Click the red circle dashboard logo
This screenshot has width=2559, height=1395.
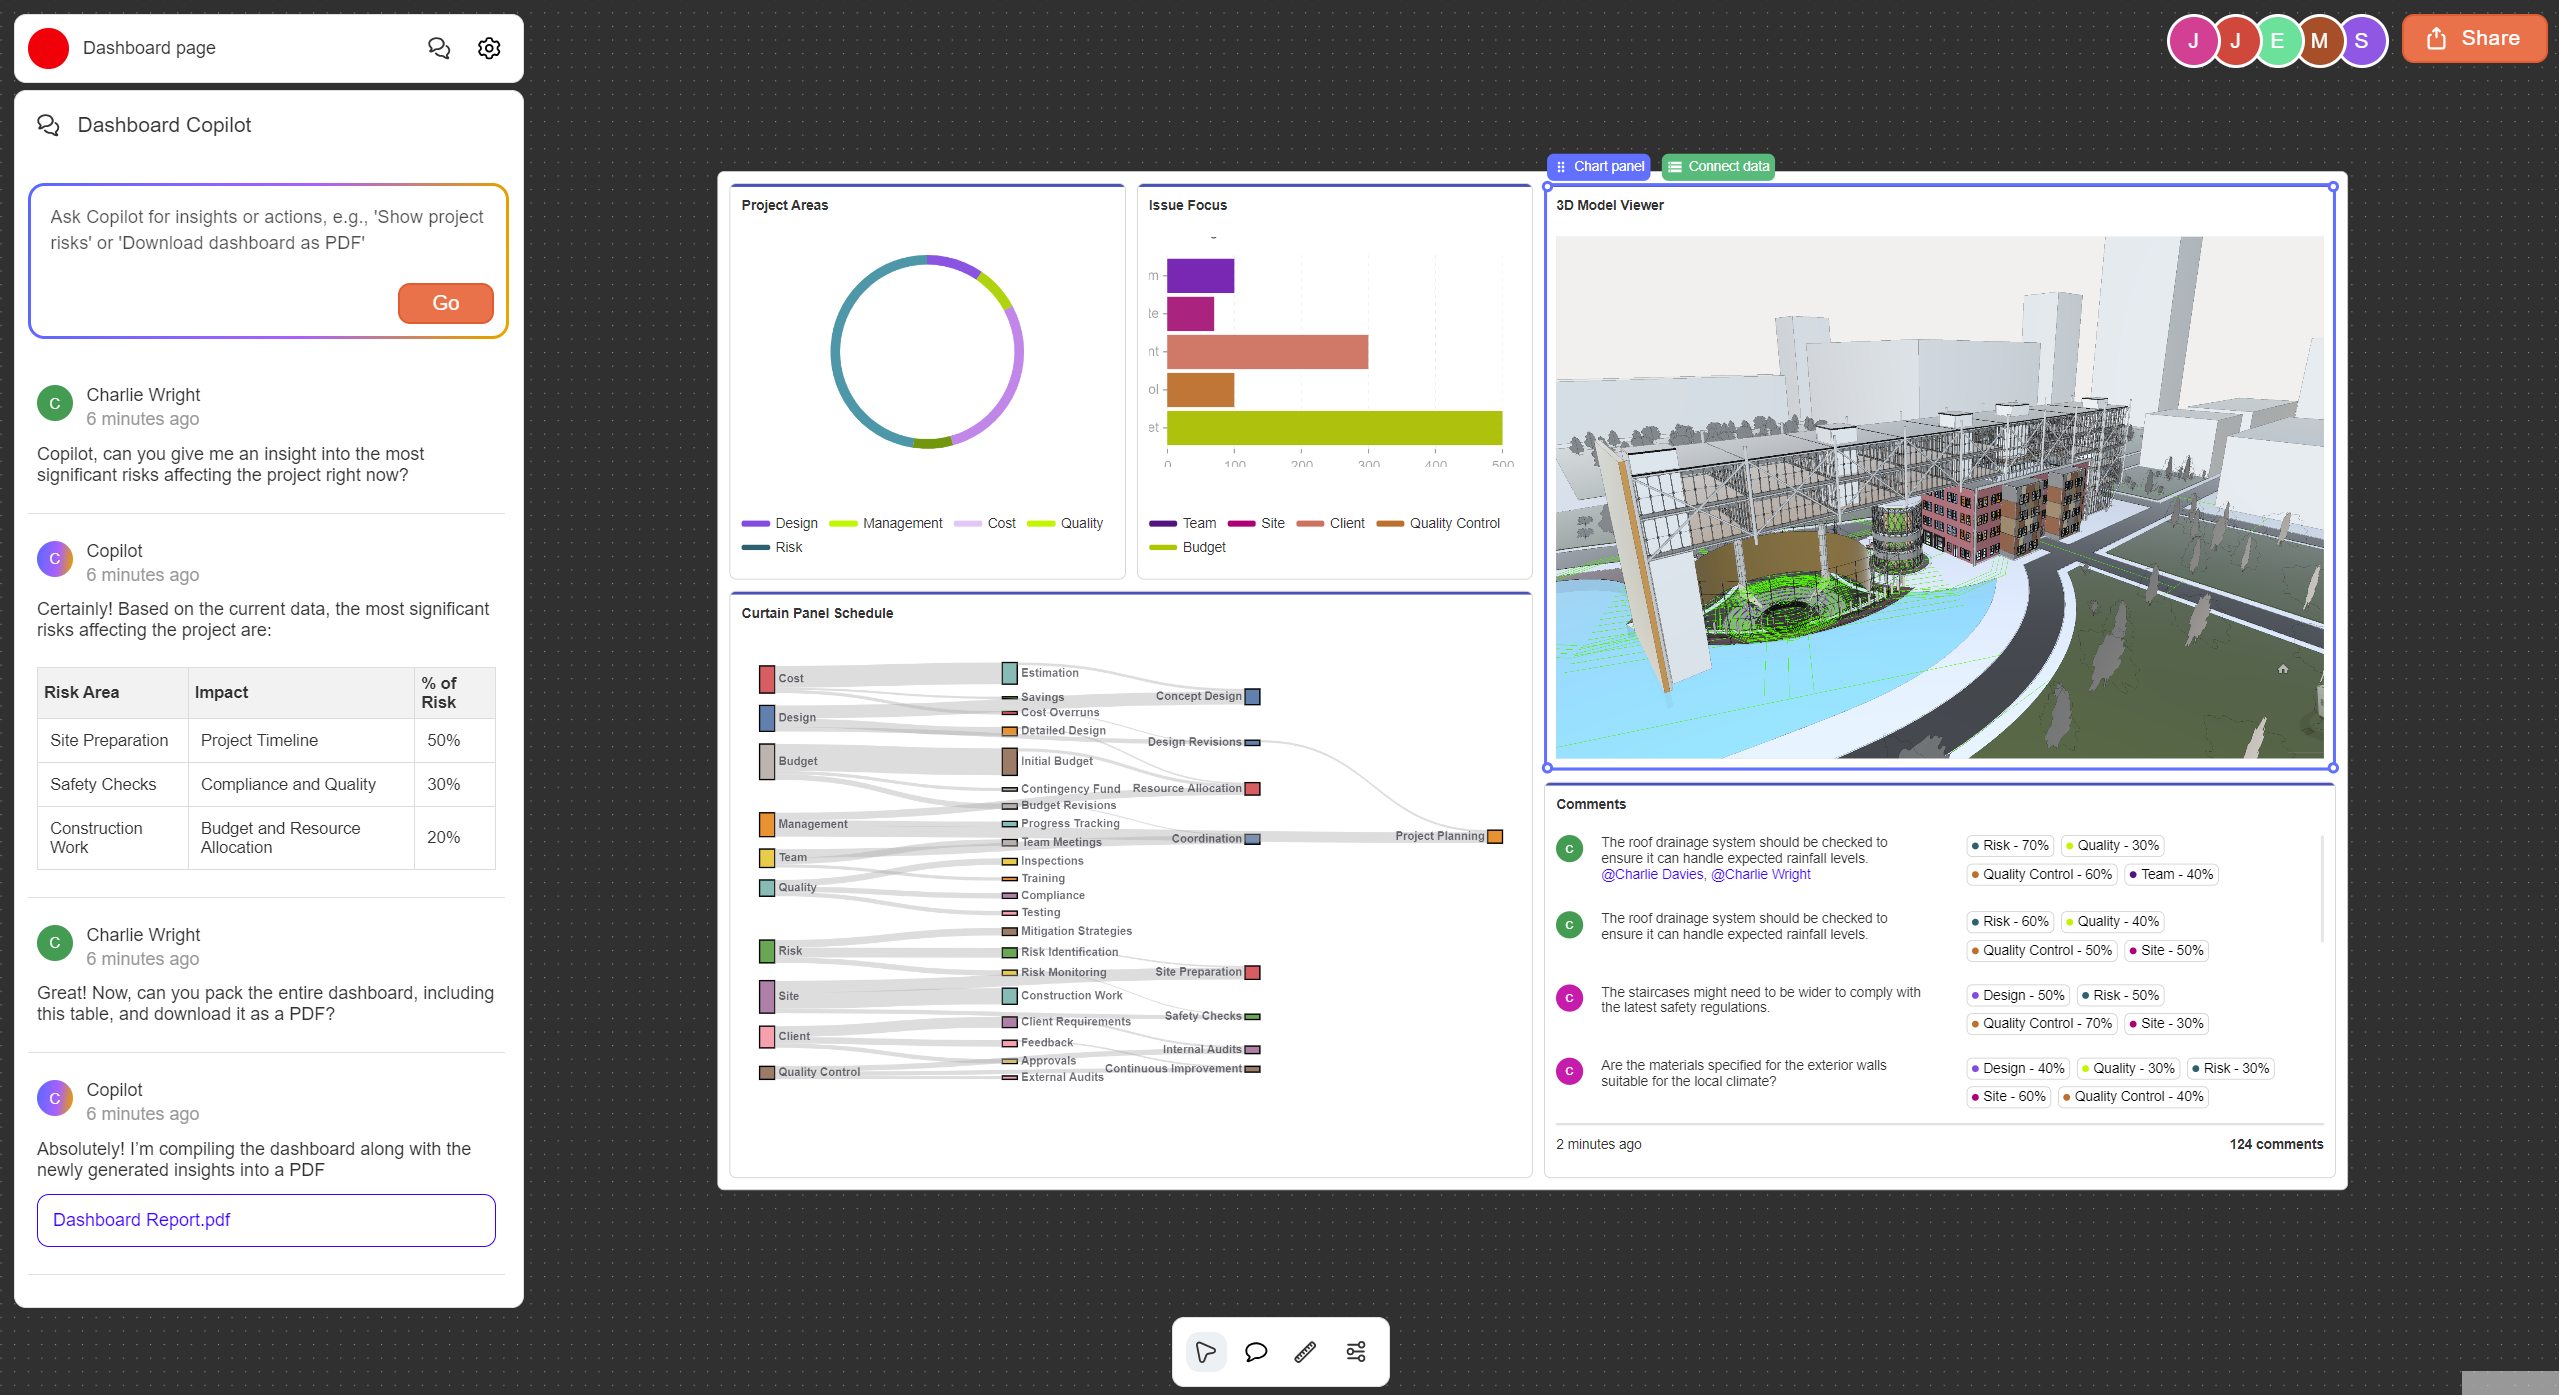49,48
